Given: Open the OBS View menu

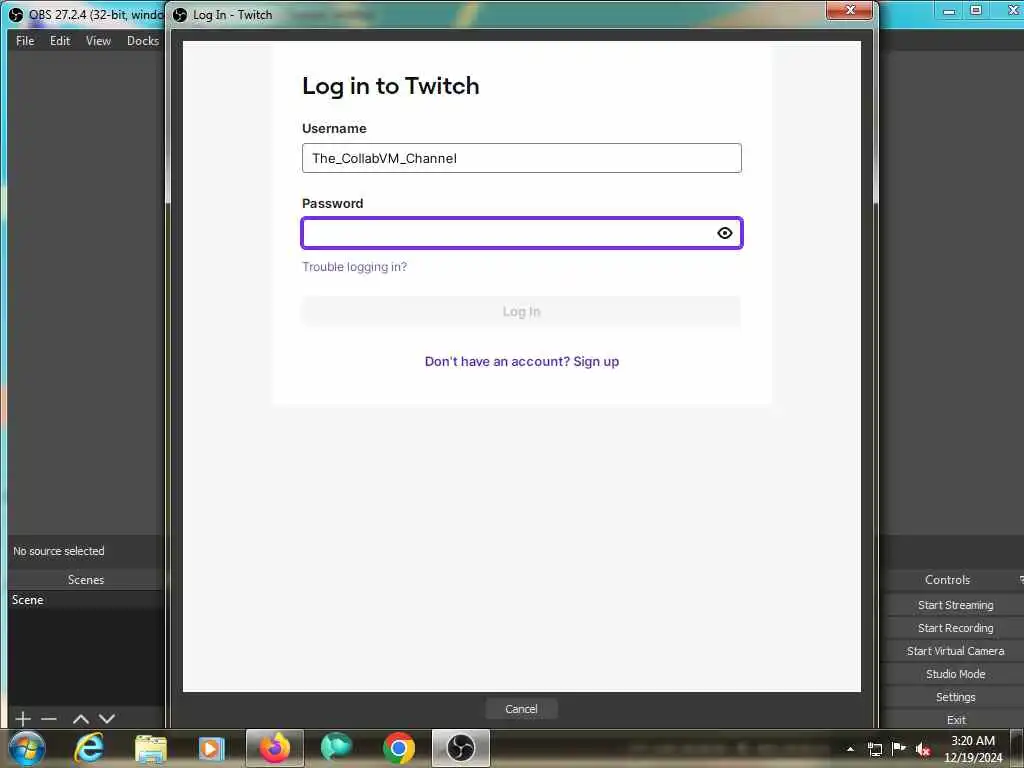Looking at the screenshot, I should pyautogui.click(x=98, y=40).
